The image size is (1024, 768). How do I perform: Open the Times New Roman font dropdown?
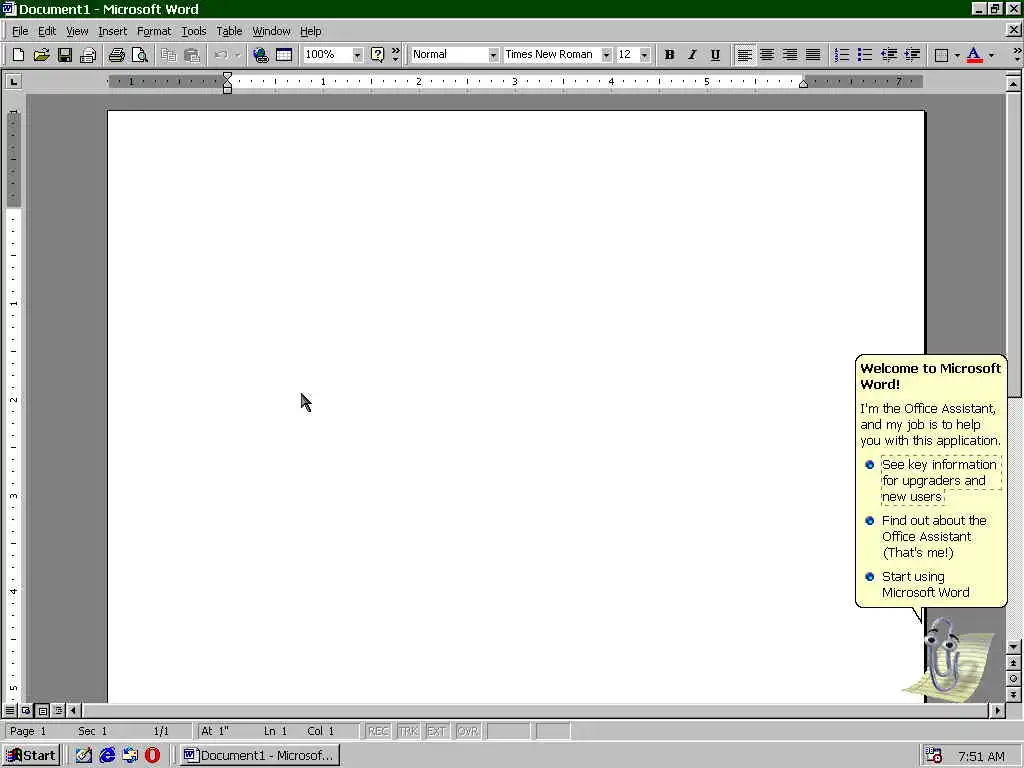tap(606, 55)
